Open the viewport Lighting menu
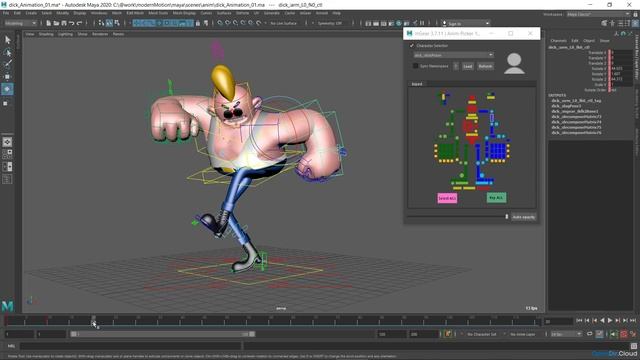Viewport: 640px width, 360px height. pyautogui.click(x=65, y=34)
